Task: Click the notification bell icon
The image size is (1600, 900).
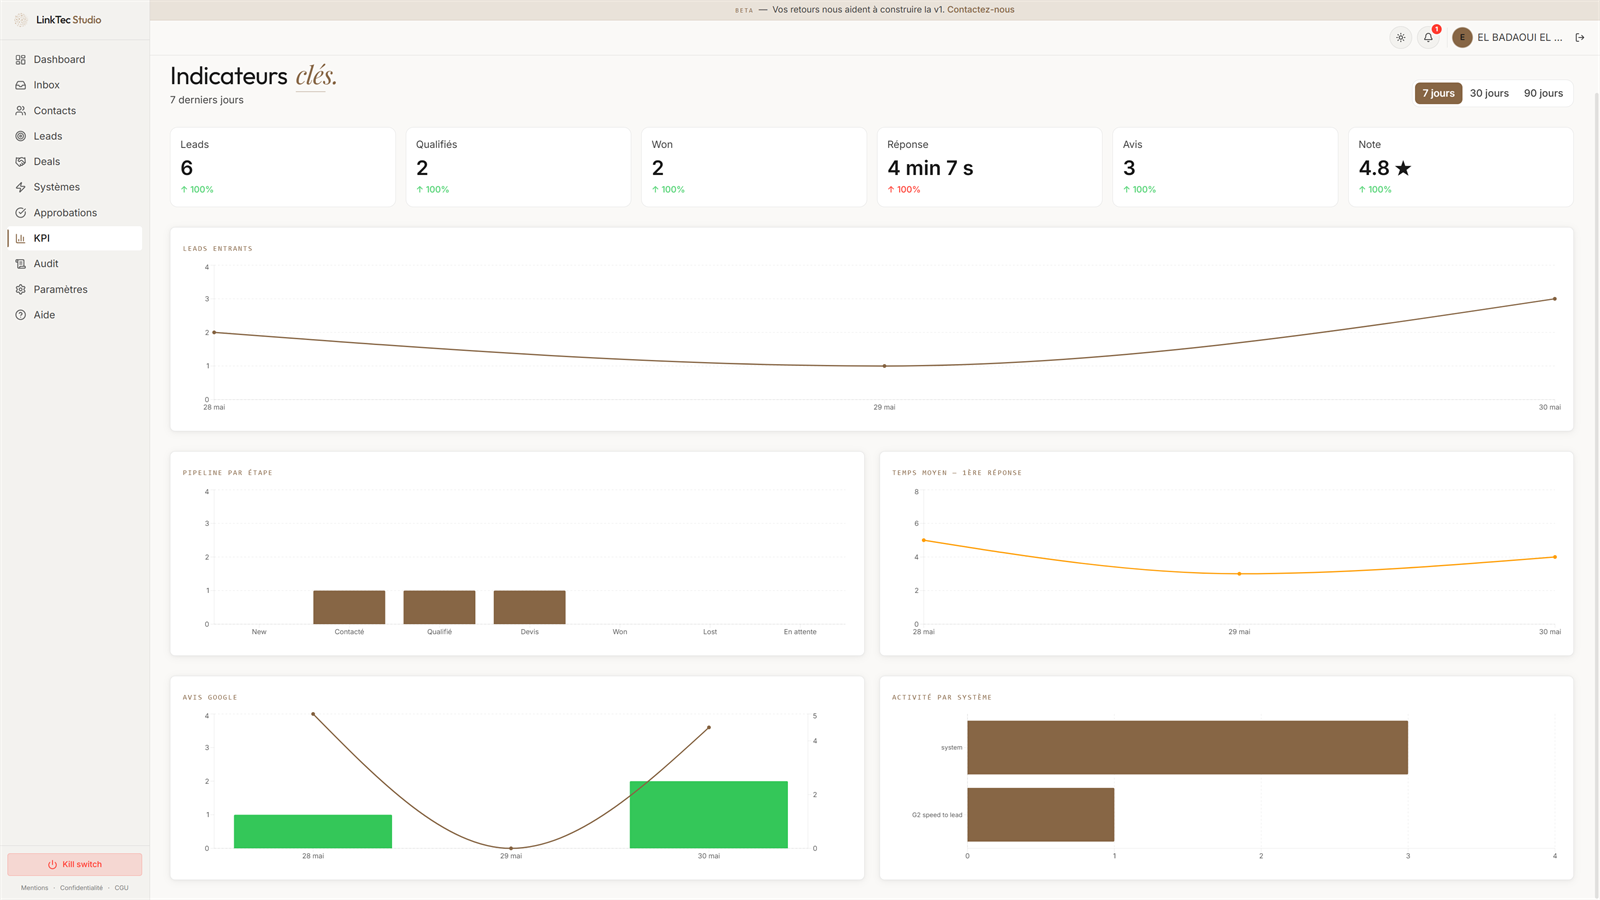Action: (1428, 38)
